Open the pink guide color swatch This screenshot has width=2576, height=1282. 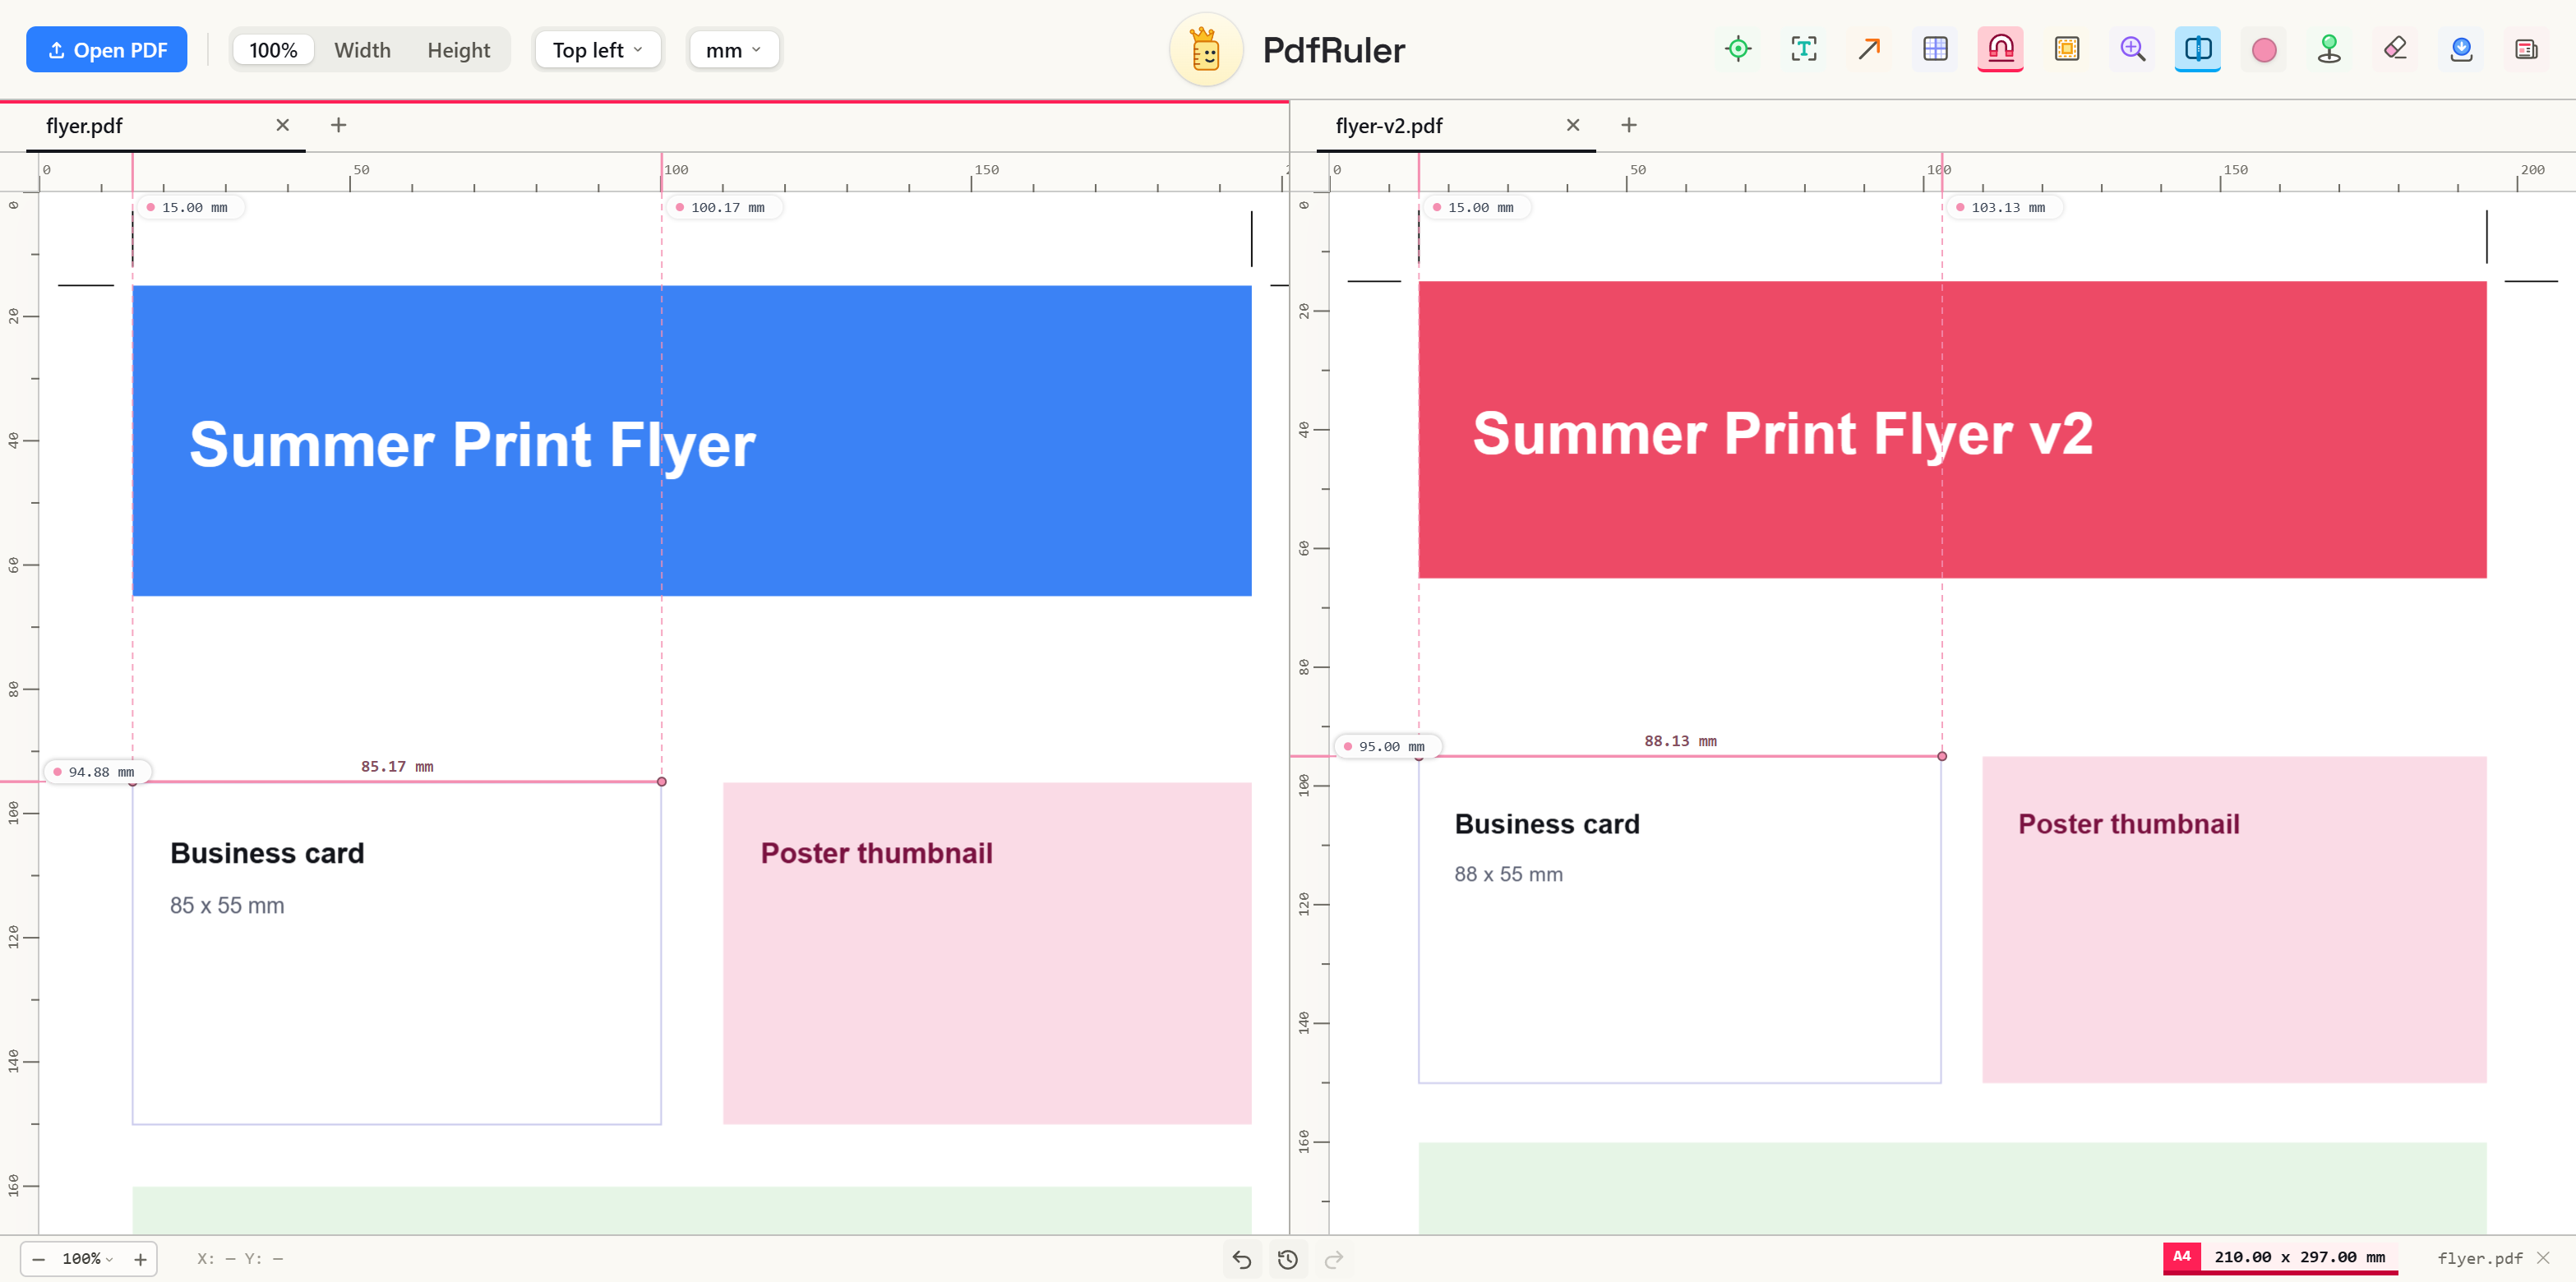pyautogui.click(x=2264, y=49)
